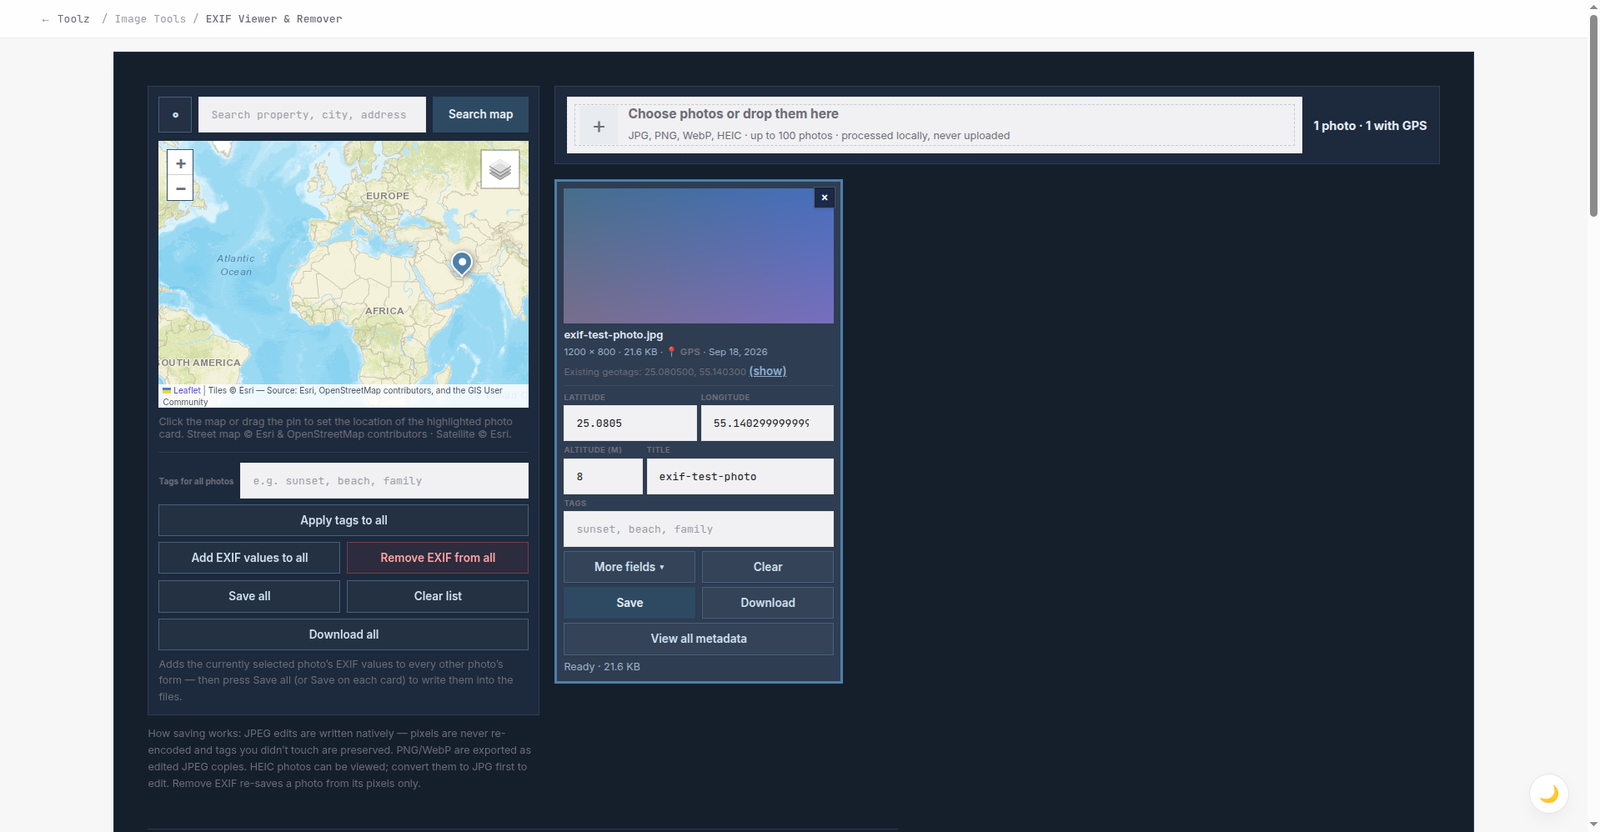Click Remove EXIF from all
This screenshot has height=832, width=1600.
(437, 558)
